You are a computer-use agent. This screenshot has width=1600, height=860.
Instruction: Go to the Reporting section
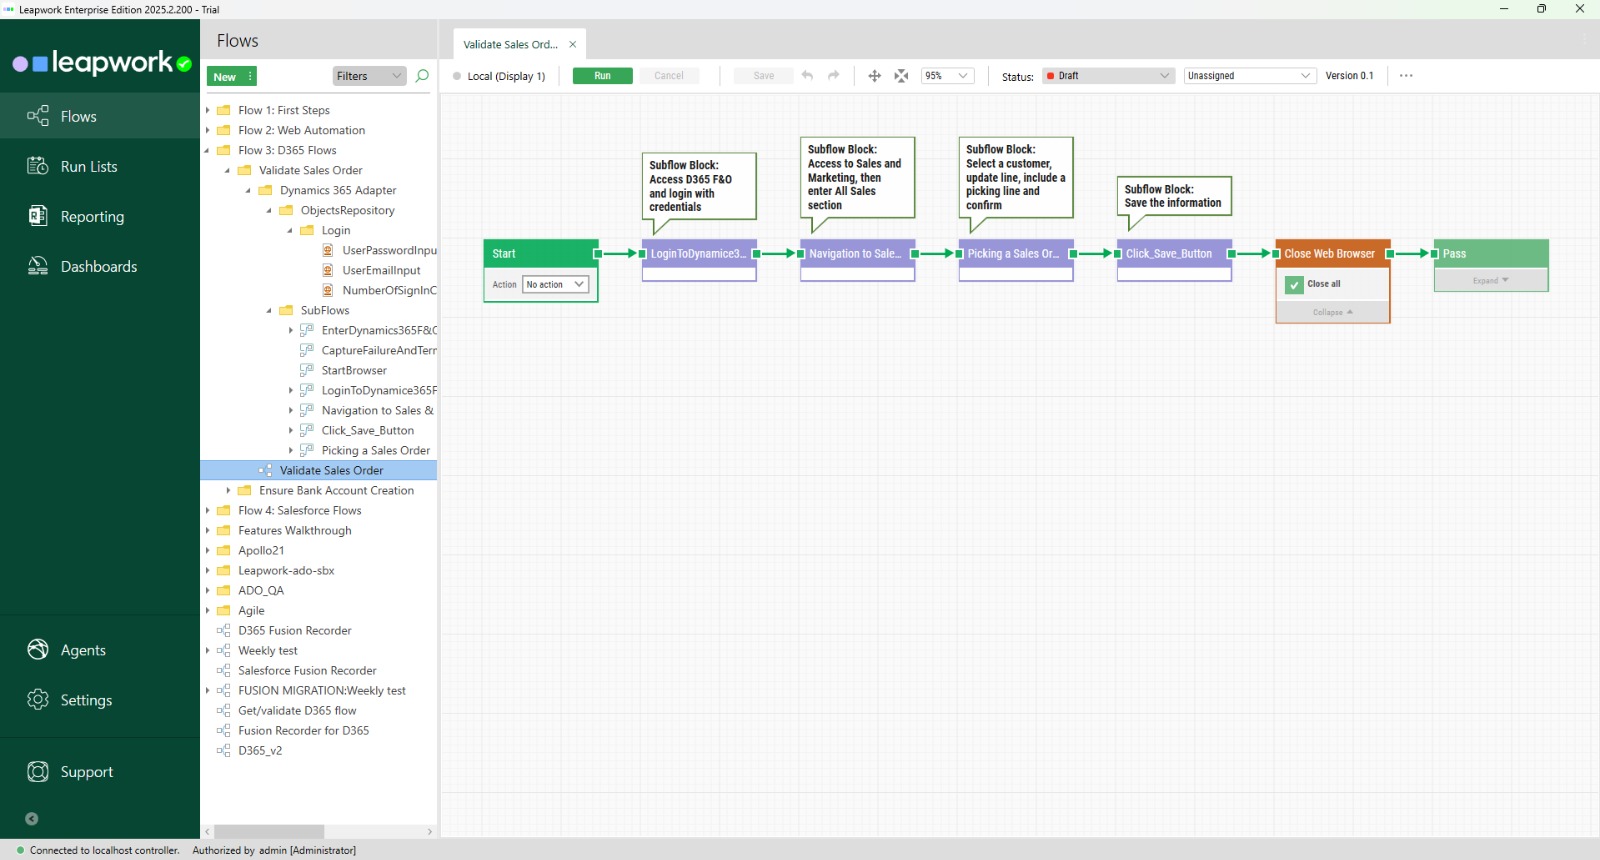point(92,217)
